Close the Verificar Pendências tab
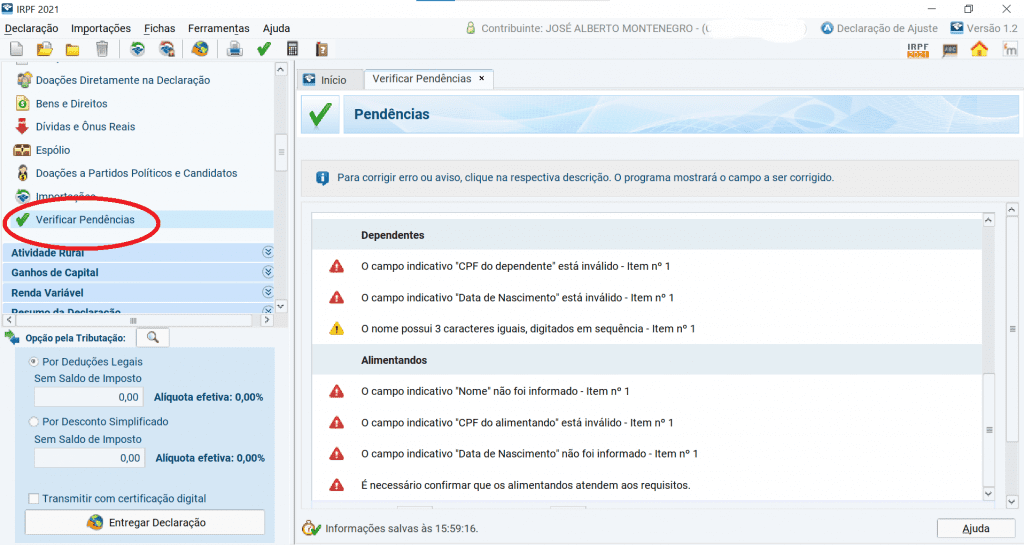The width and height of the screenshot is (1024, 545). [482, 78]
